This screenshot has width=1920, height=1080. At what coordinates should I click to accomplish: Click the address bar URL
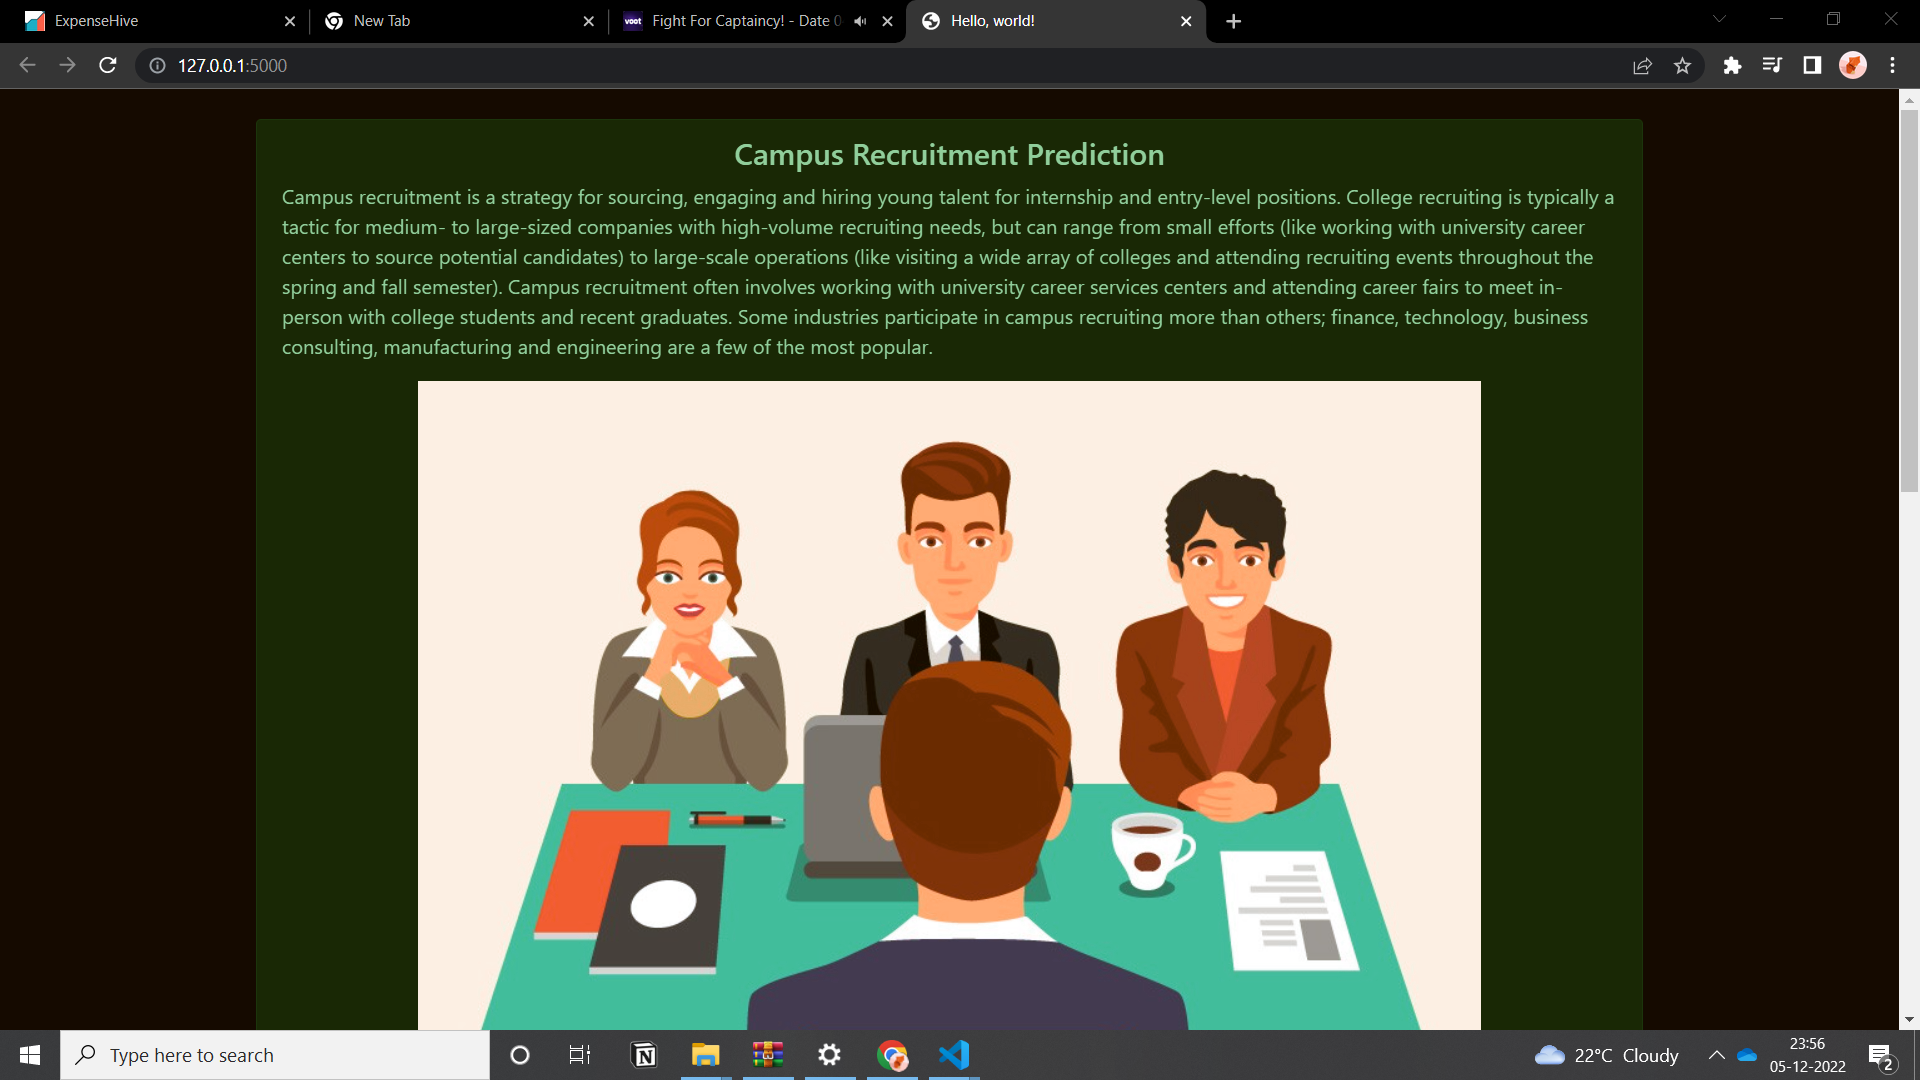pyautogui.click(x=232, y=66)
